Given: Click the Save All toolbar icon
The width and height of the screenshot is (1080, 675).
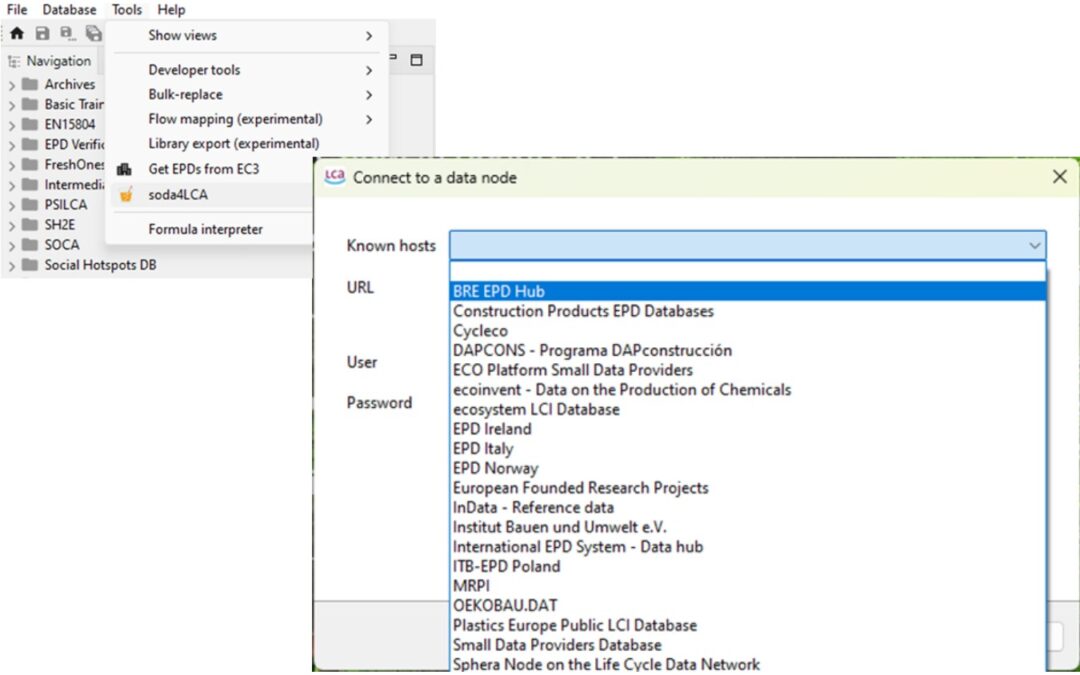Looking at the screenshot, I should [92, 34].
